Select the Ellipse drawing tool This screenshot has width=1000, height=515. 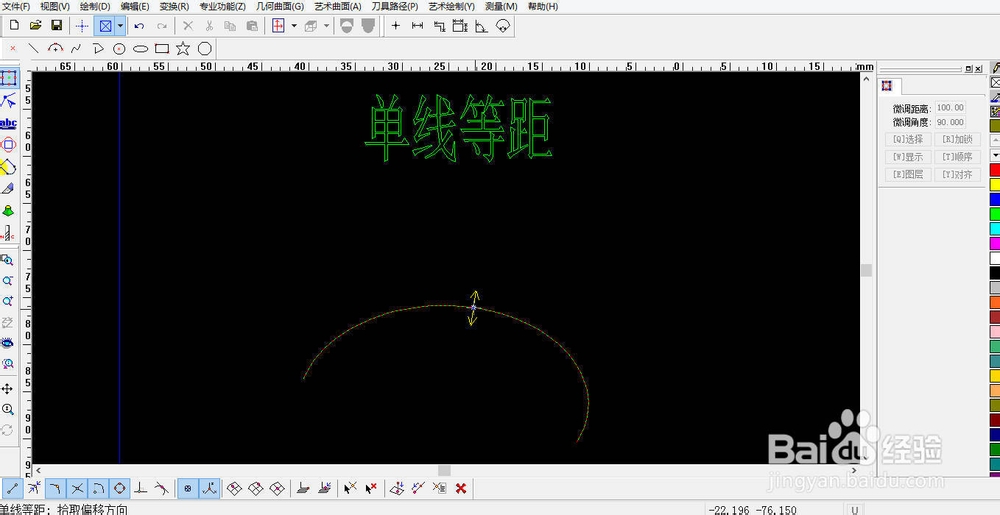pyautogui.click(x=140, y=48)
